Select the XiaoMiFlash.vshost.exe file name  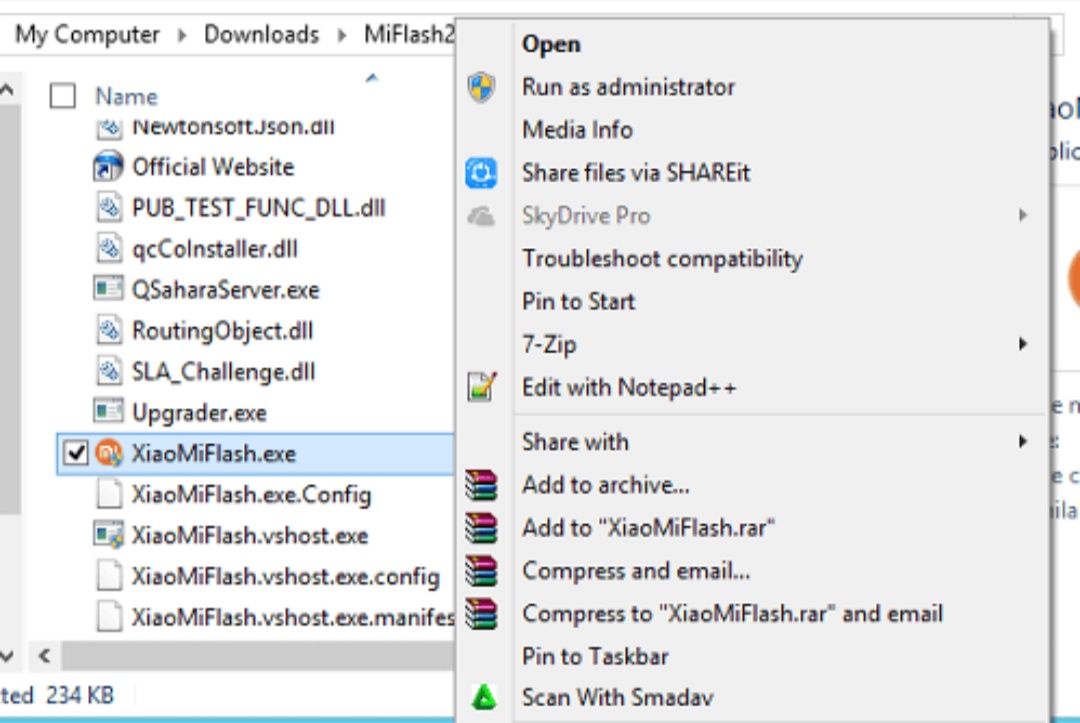coord(249,535)
